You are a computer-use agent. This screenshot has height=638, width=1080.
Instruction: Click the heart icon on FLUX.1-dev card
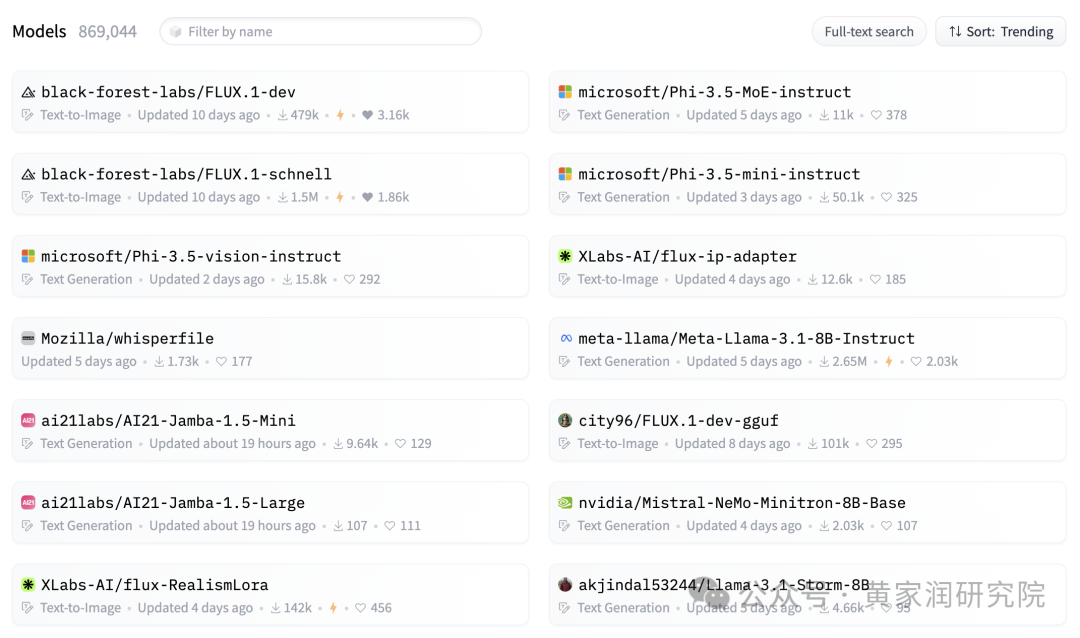click(x=367, y=115)
